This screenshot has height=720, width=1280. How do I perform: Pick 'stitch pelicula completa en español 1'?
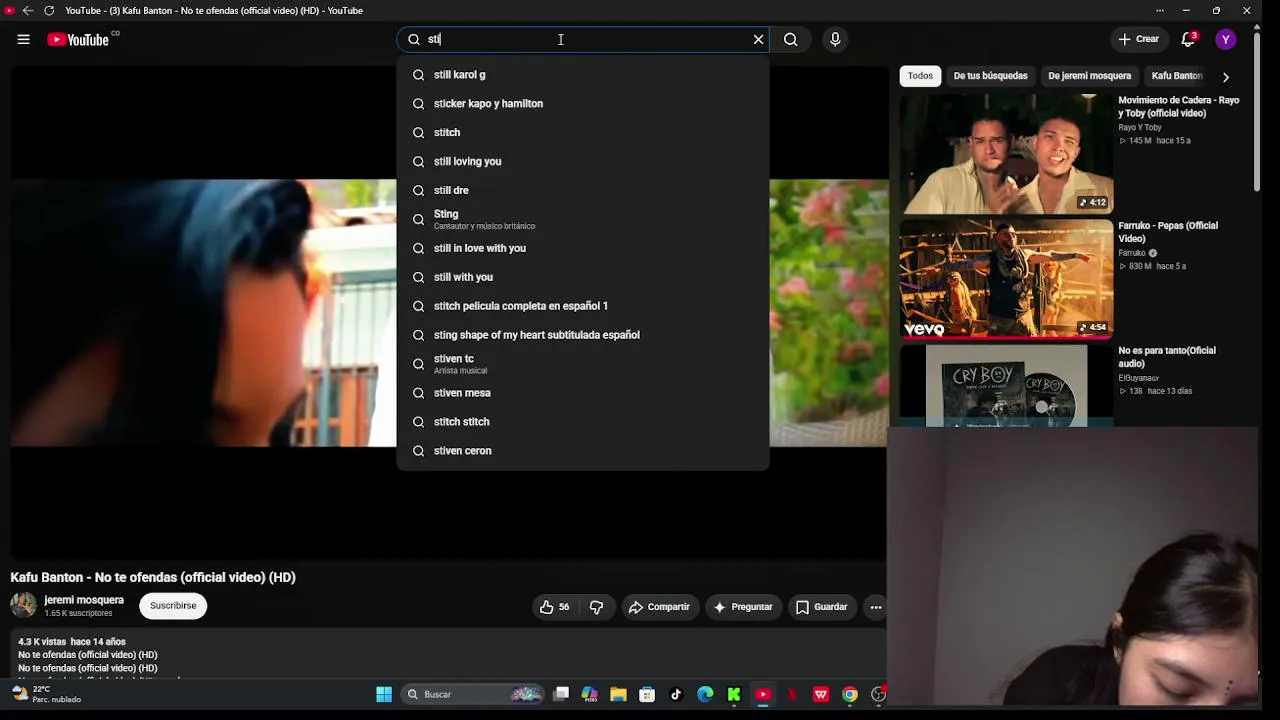pyautogui.click(x=583, y=307)
